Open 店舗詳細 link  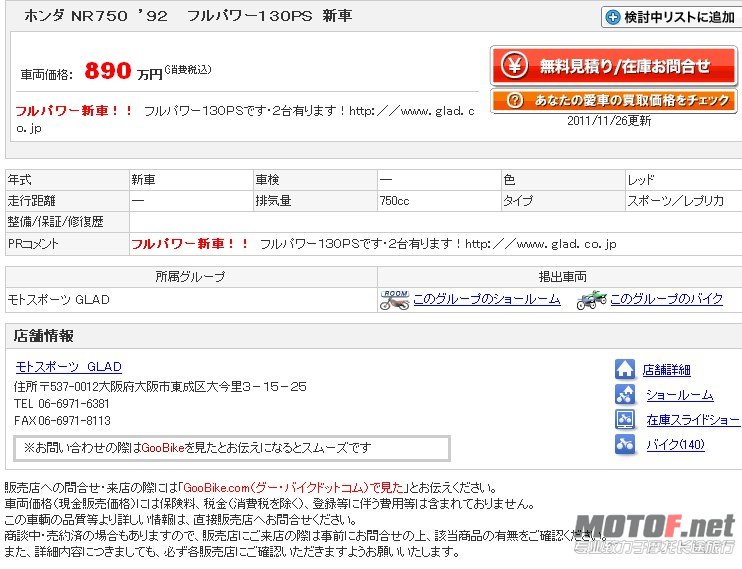(x=666, y=370)
